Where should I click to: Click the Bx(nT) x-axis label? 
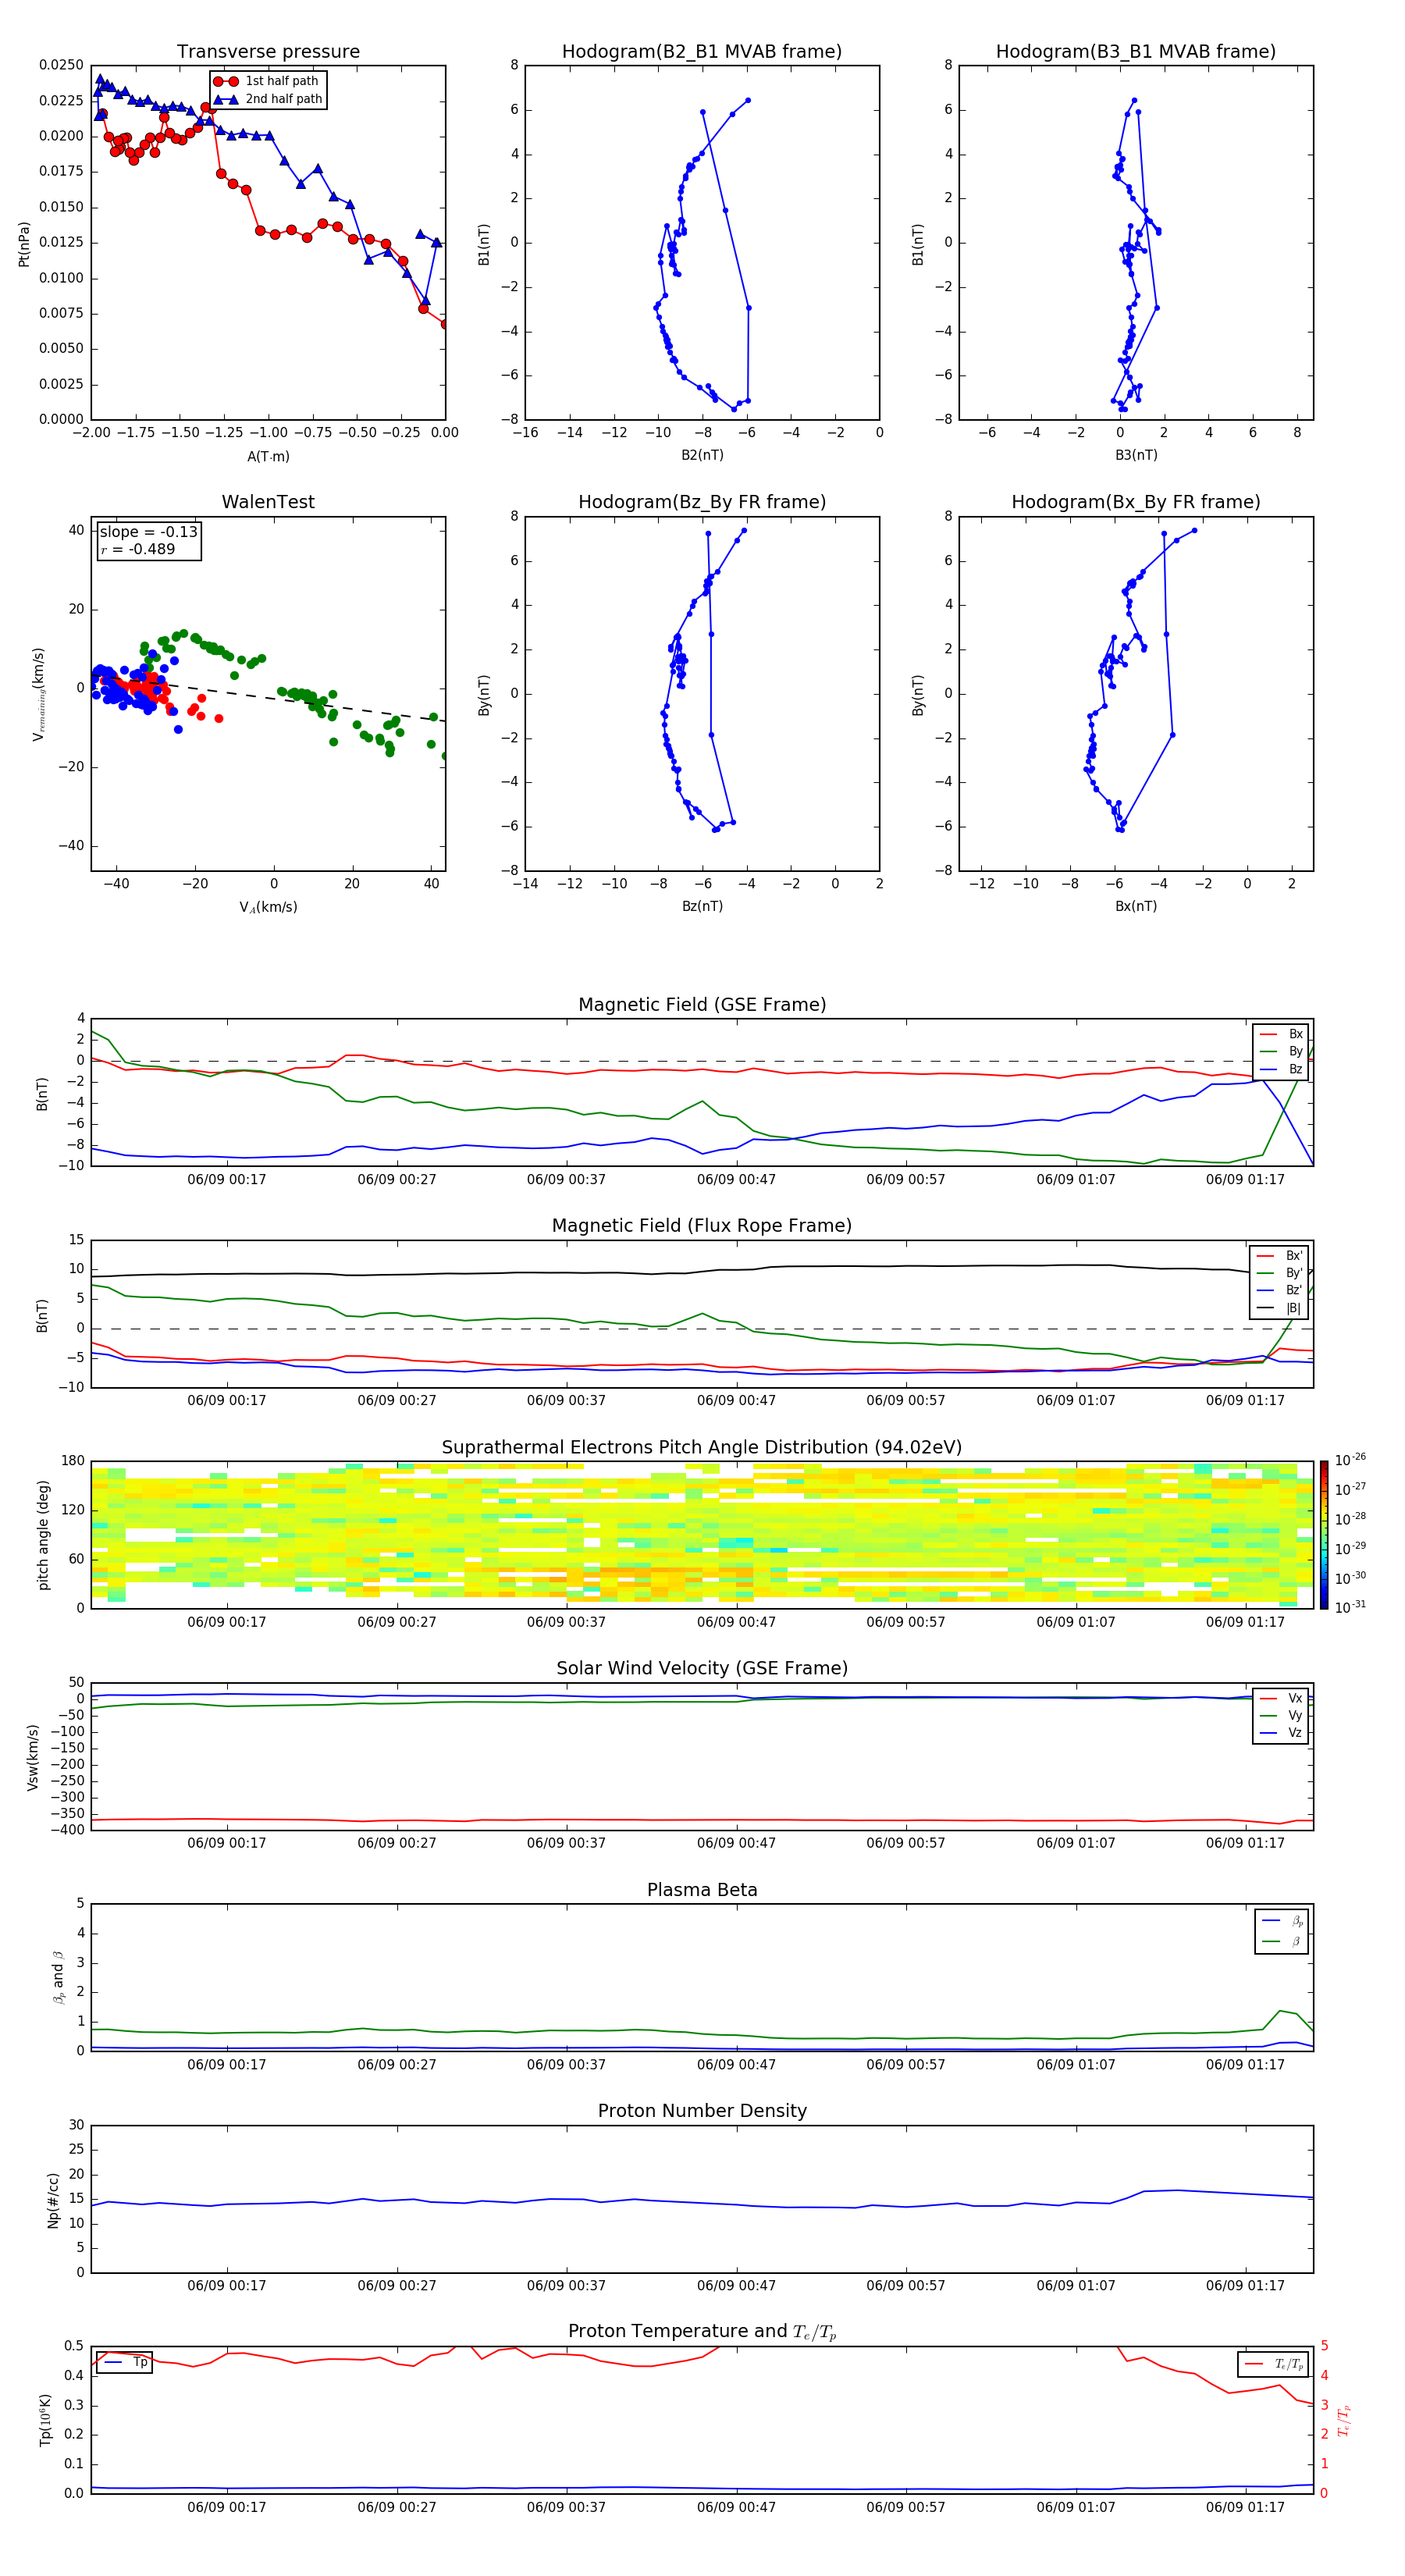click(x=1136, y=906)
